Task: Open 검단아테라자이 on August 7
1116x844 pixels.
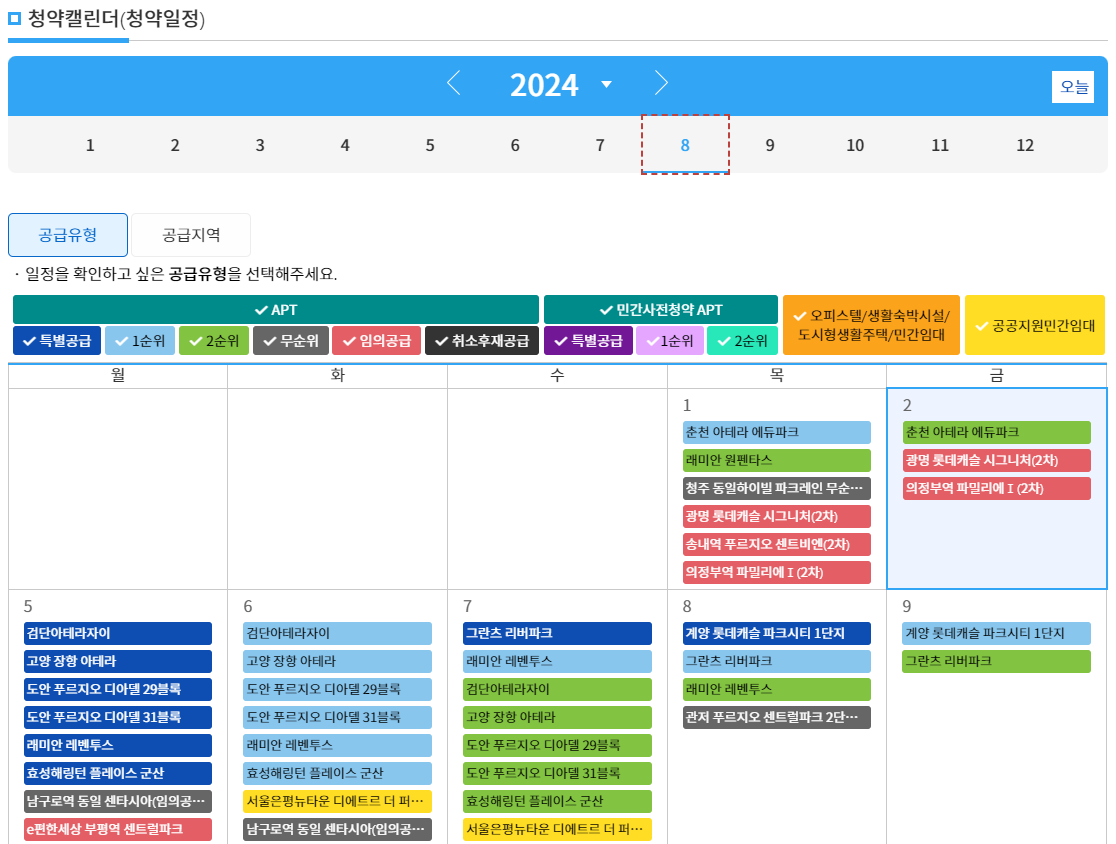Action: 557,689
